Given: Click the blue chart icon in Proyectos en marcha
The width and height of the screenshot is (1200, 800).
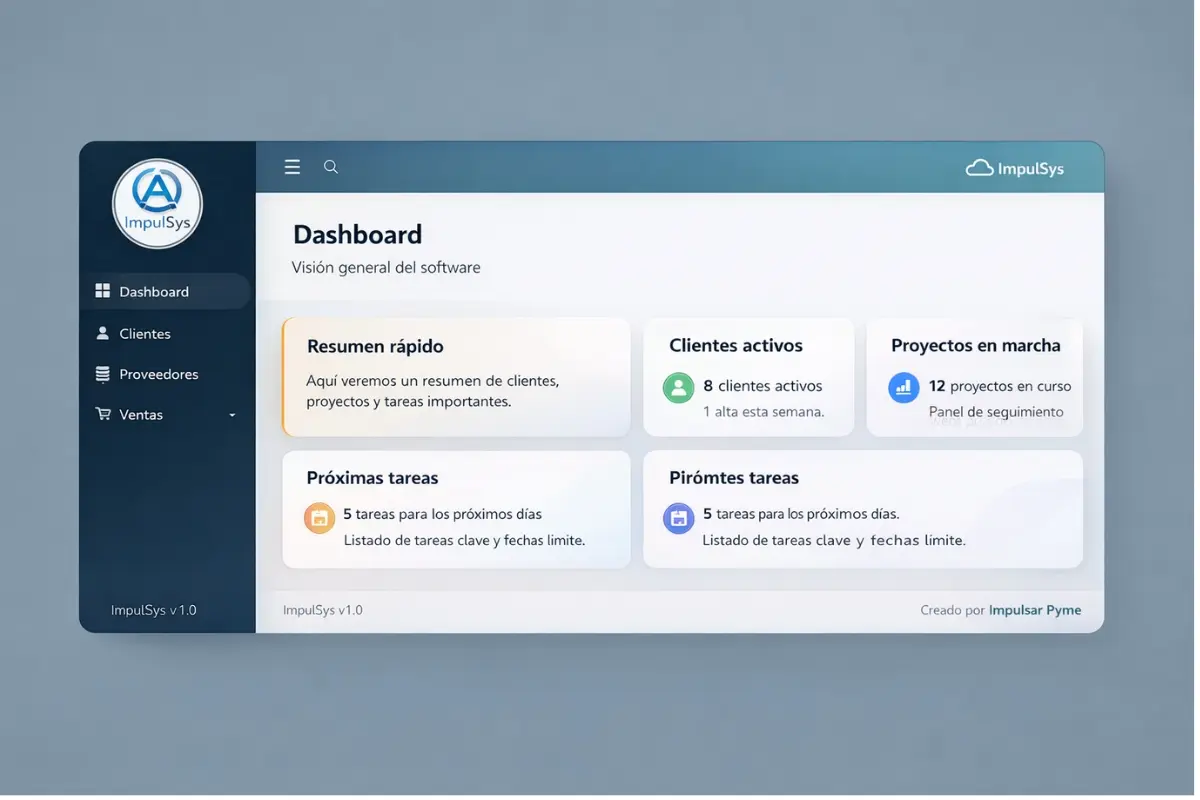Looking at the screenshot, I should [x=903, y=387].
